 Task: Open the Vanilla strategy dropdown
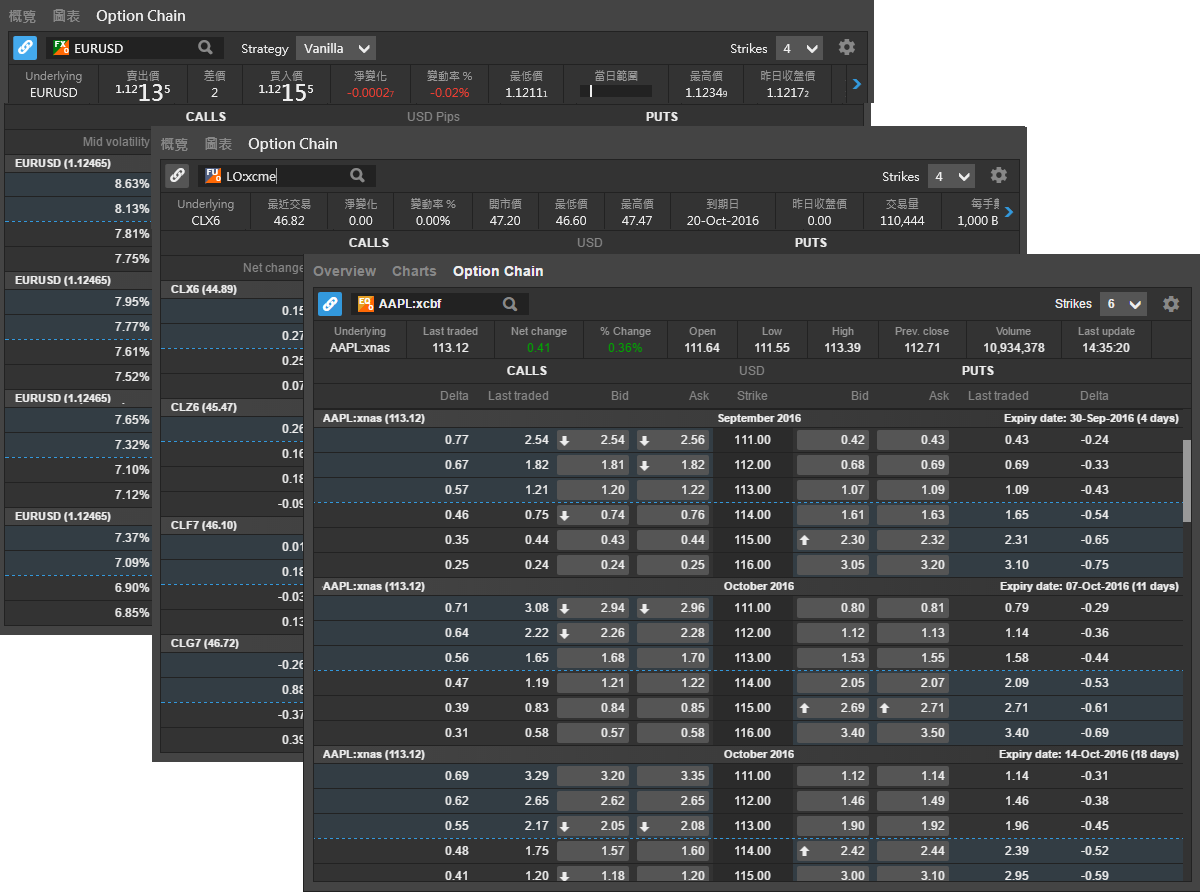tap(336, 48)
